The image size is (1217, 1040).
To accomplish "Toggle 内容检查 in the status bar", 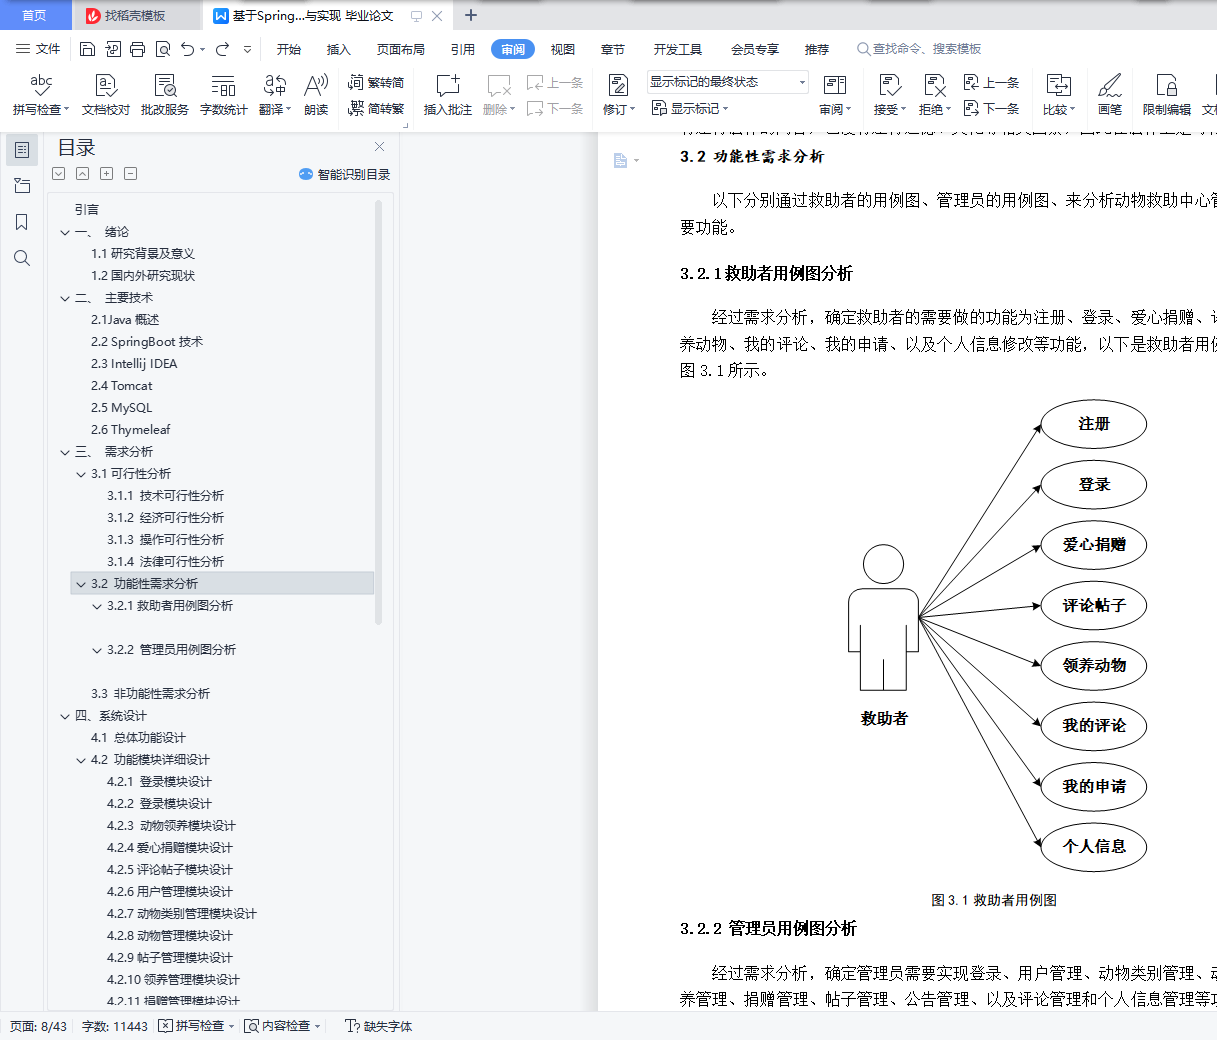I will (283, 1026).
